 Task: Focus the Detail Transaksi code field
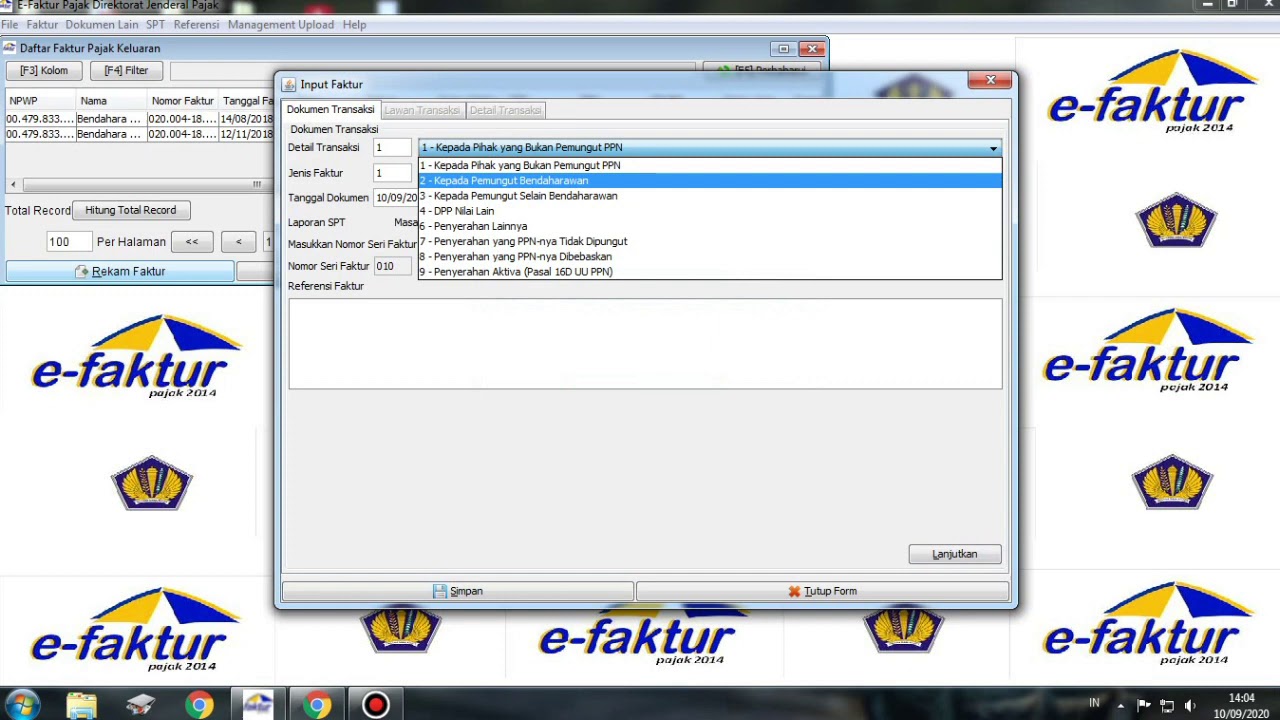(x=392, y=148)
